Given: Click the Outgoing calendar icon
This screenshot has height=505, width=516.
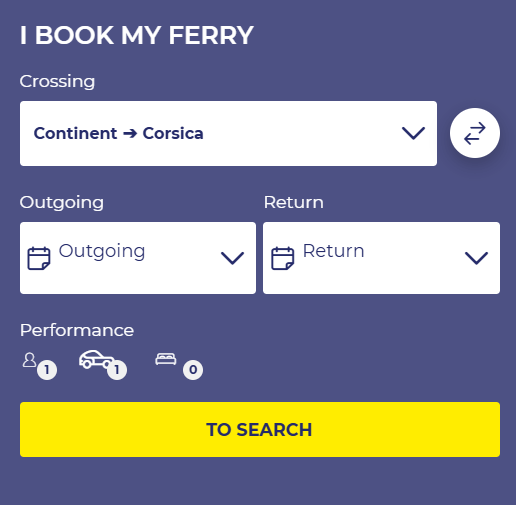Looking at the screenshot, I should coord(39,258).
